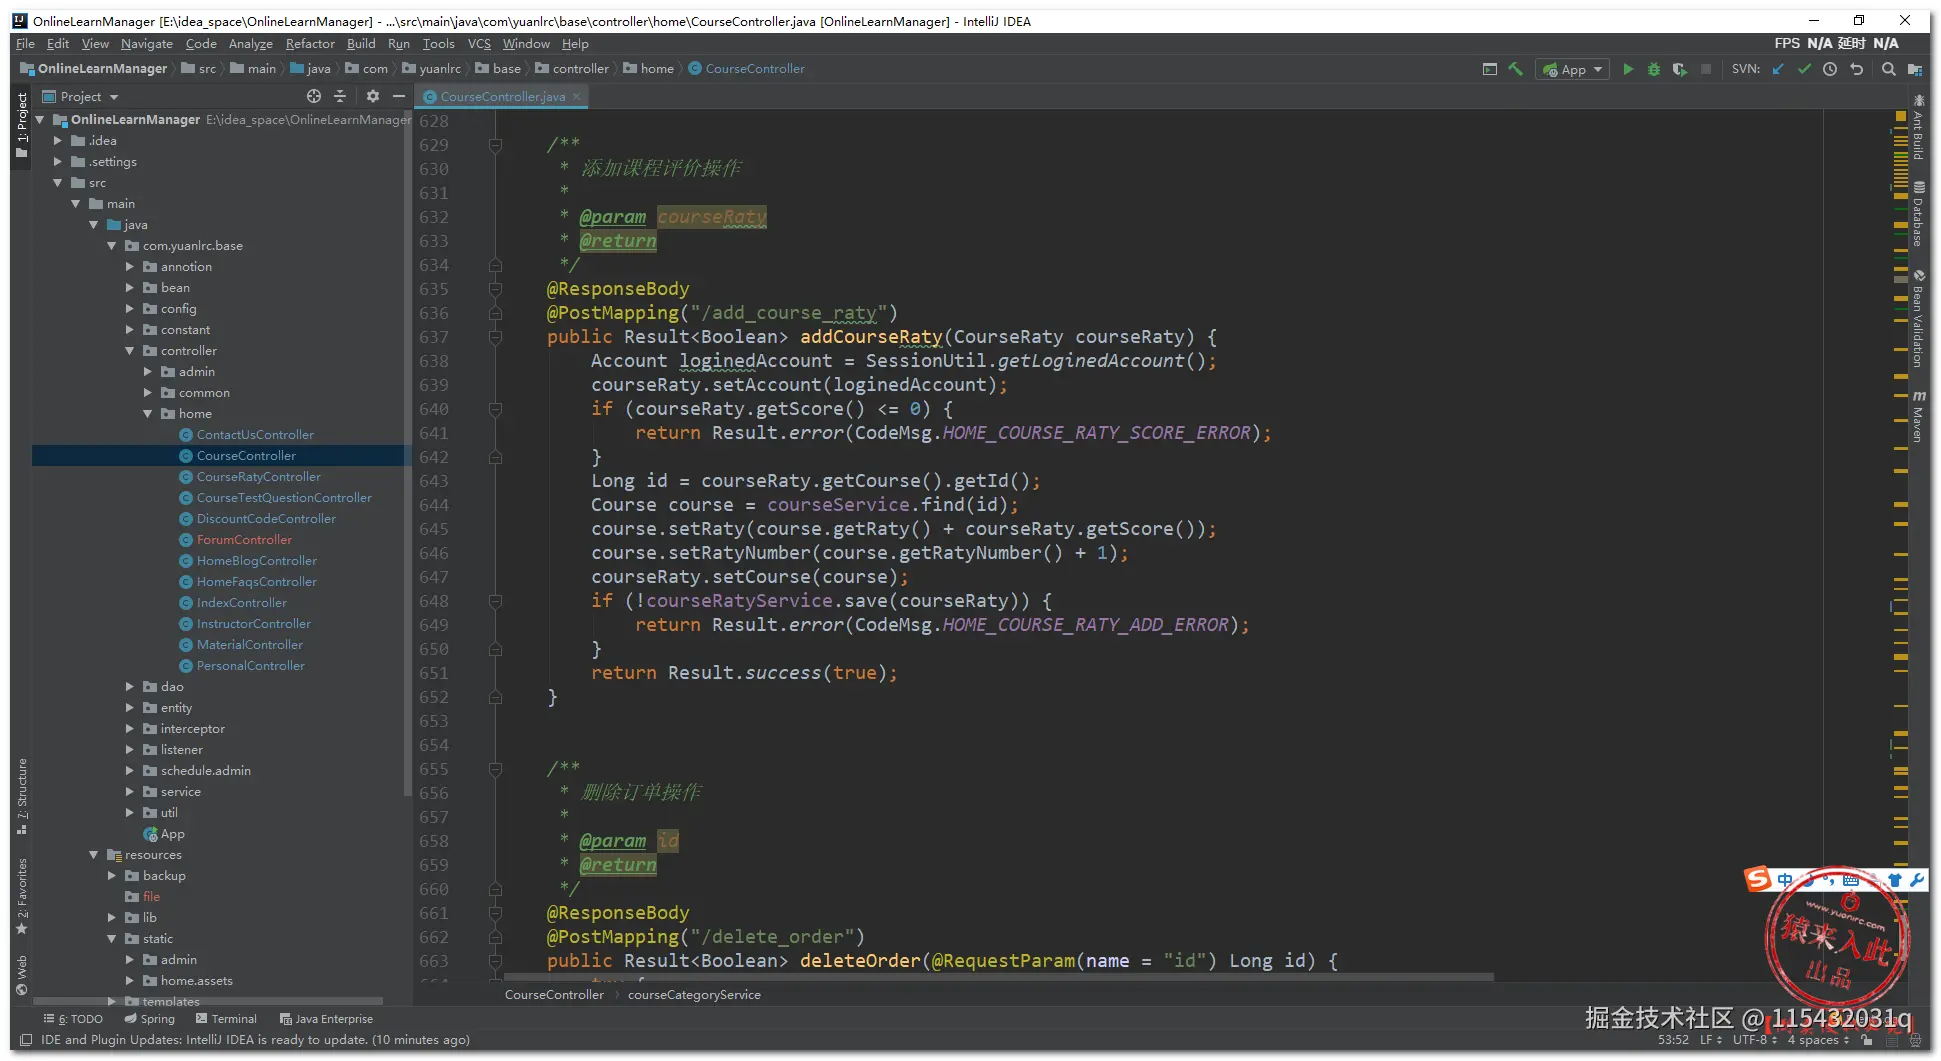Toggle the Favorites tool window side tab

coord(22,895)
